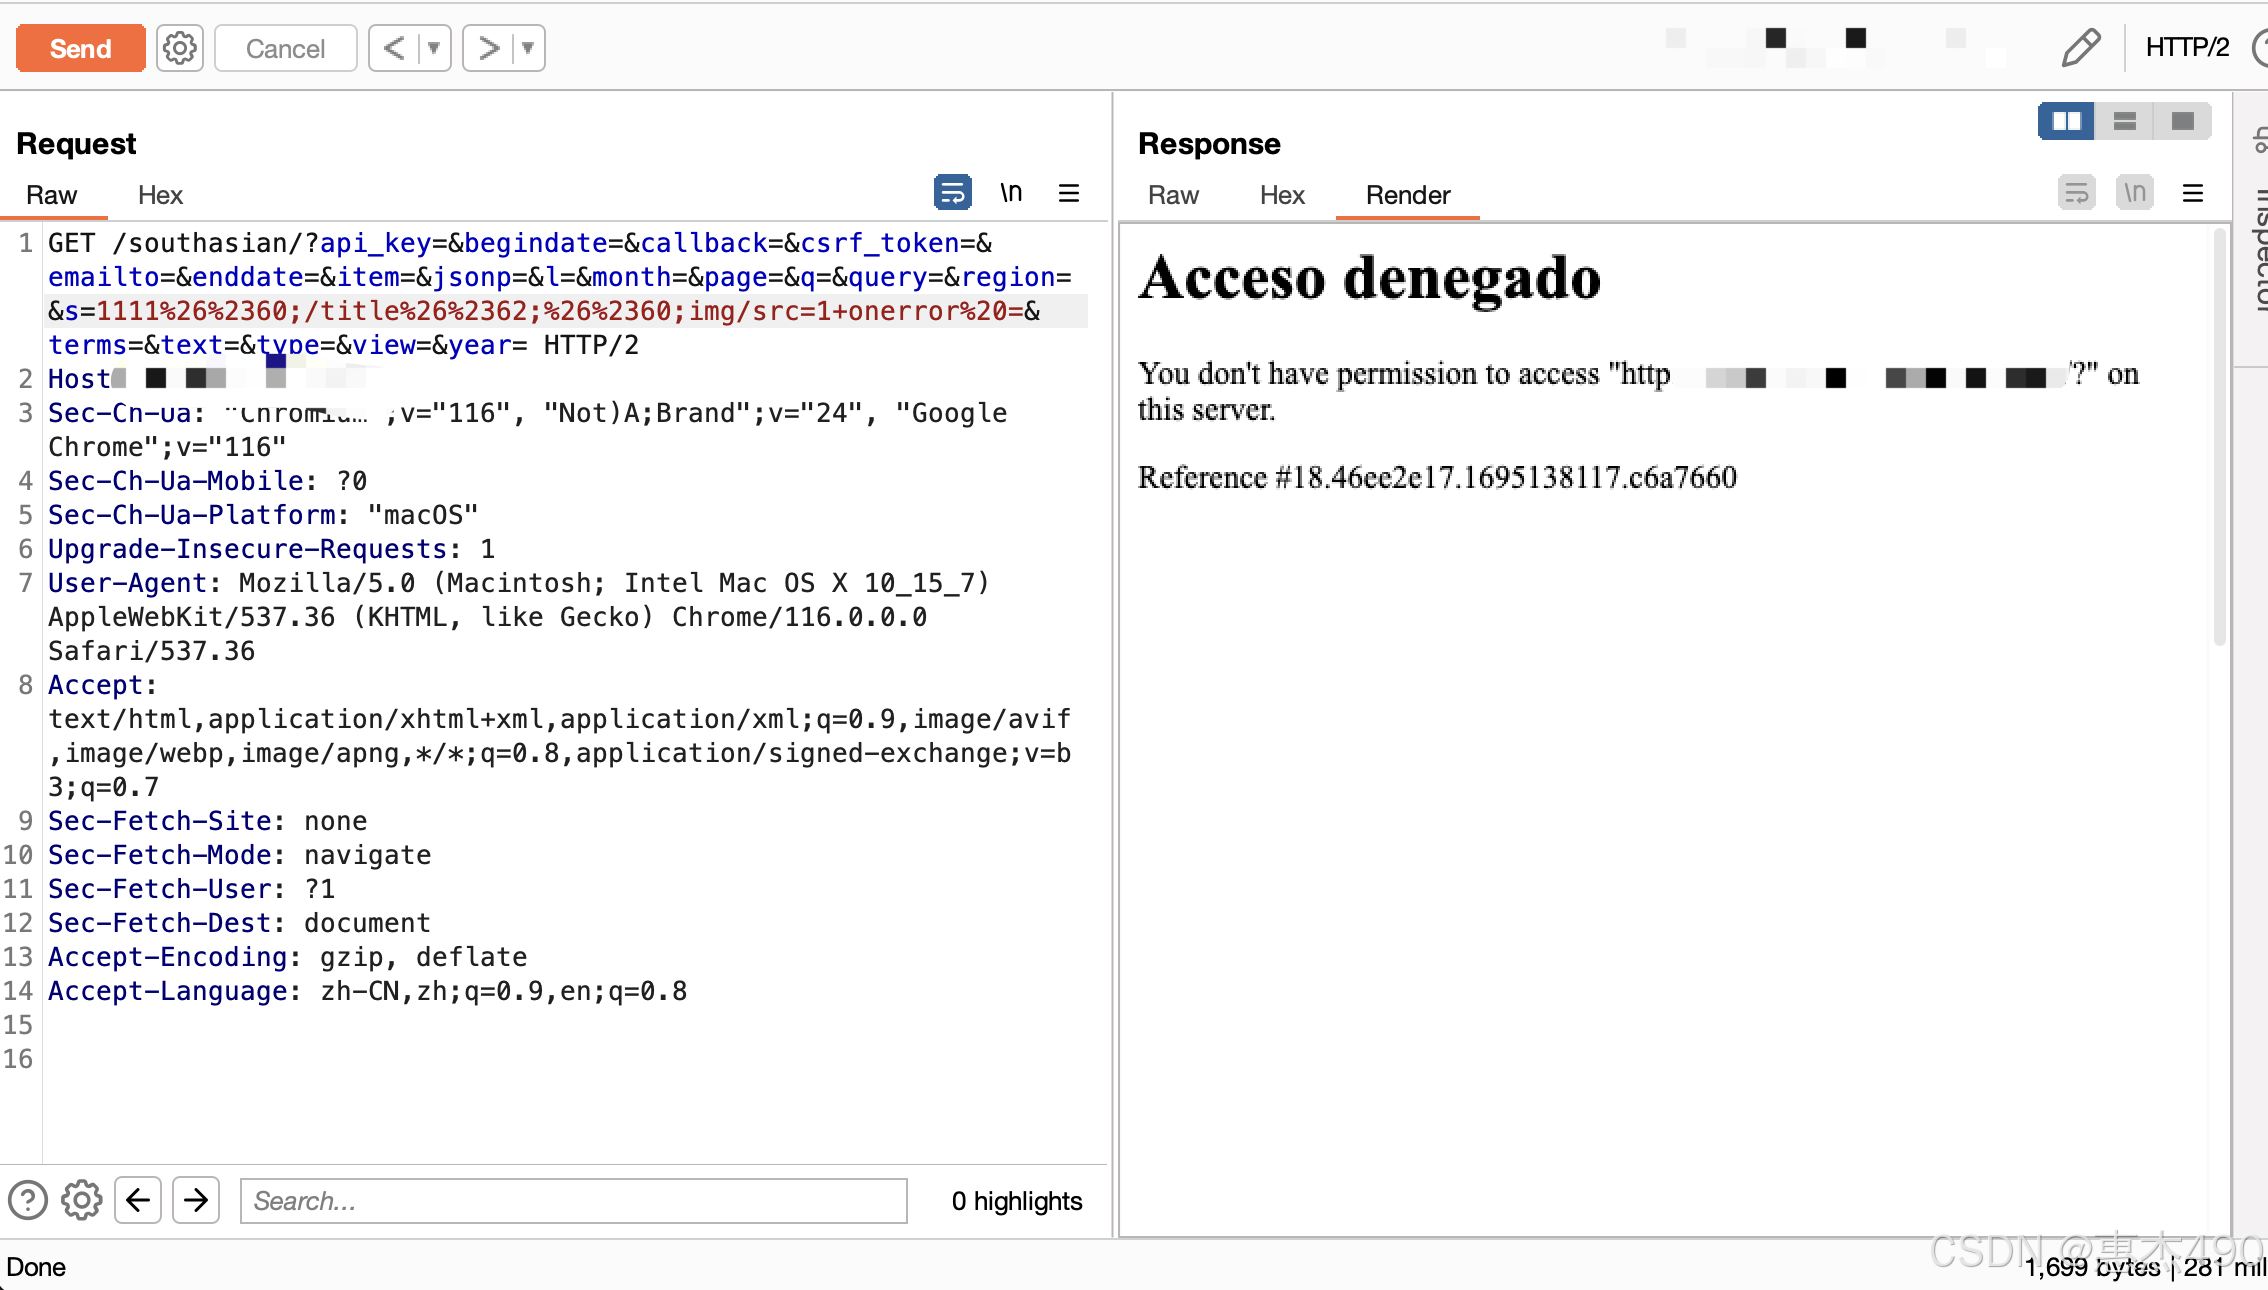Switch to Response Raw tab
Screen dimensions: 2268x1290
(1173, 195)
